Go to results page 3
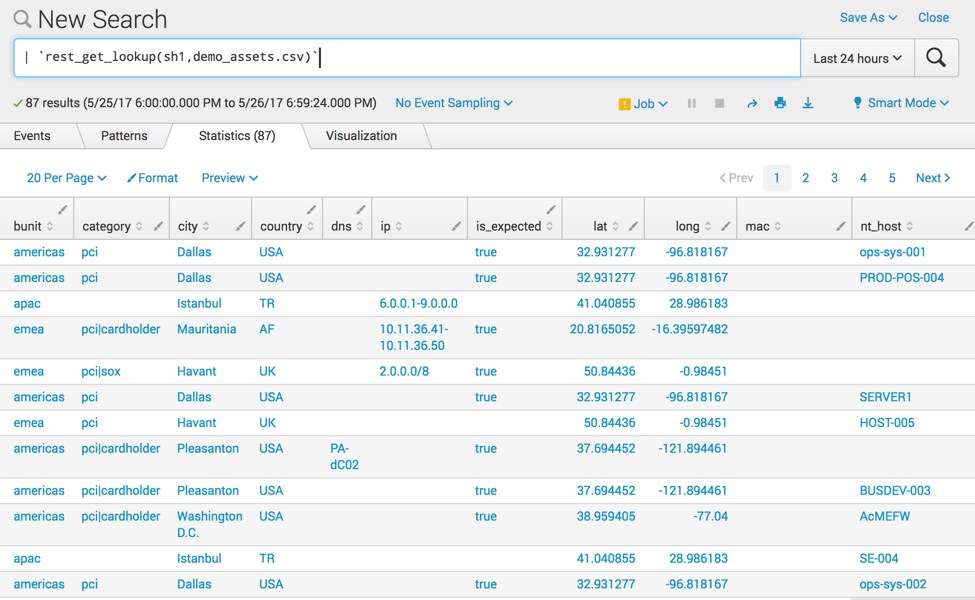 click(834, 178)
